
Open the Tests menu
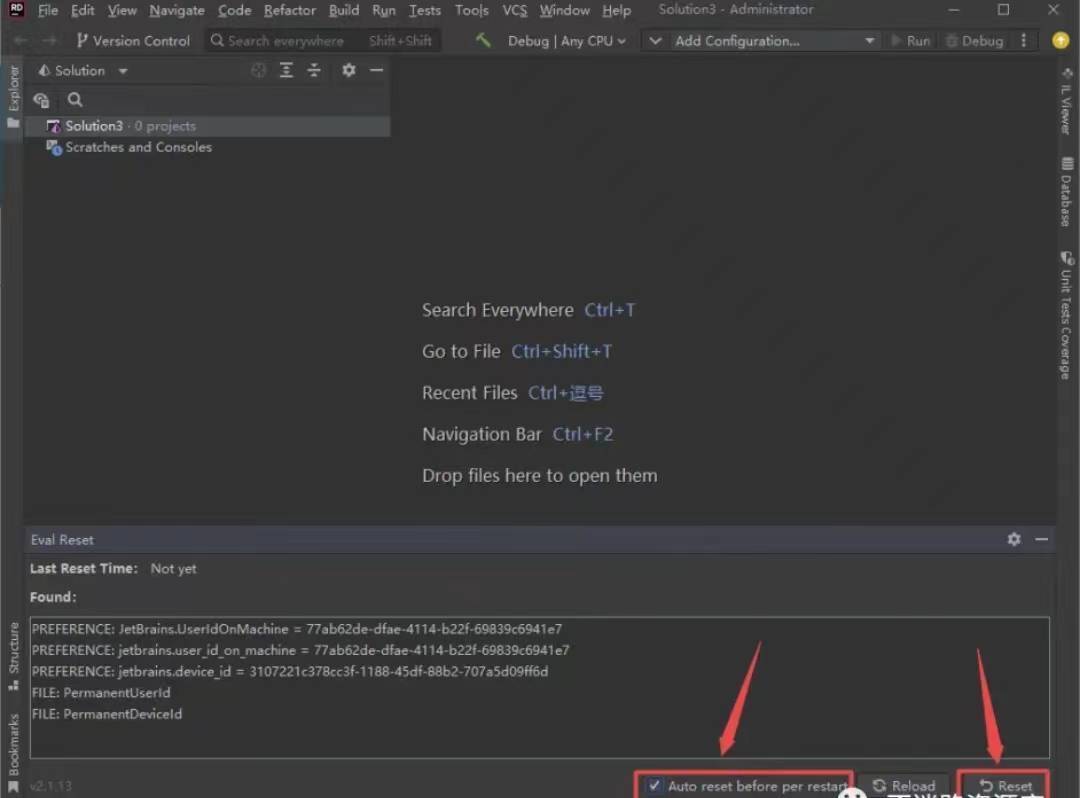click(x=424, y=10)
